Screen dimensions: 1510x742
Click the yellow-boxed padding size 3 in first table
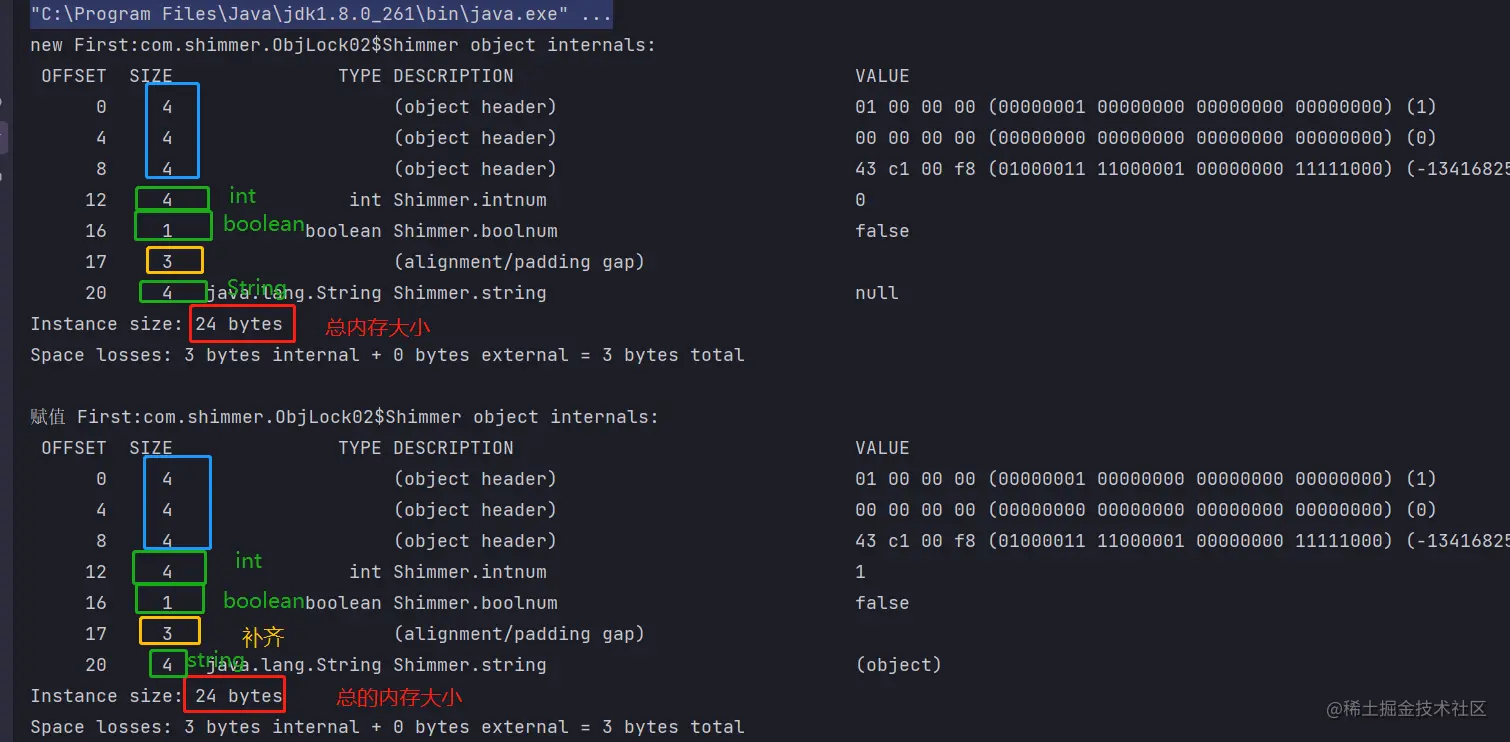tap(168, 262)
